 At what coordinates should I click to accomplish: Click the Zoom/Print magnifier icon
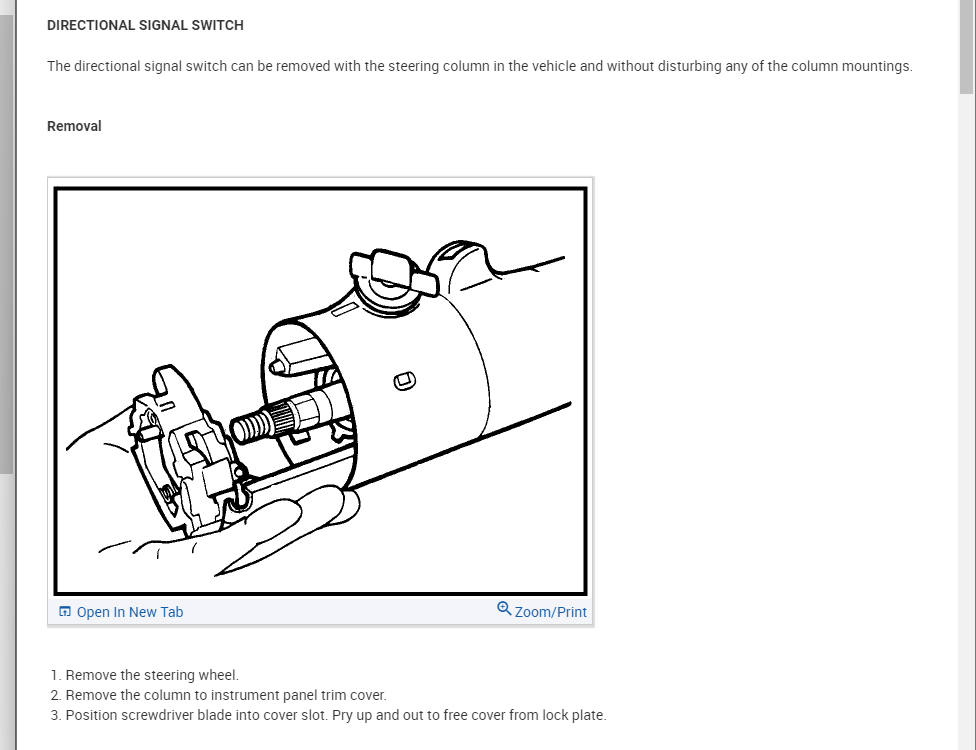click(x=504, y=609)
